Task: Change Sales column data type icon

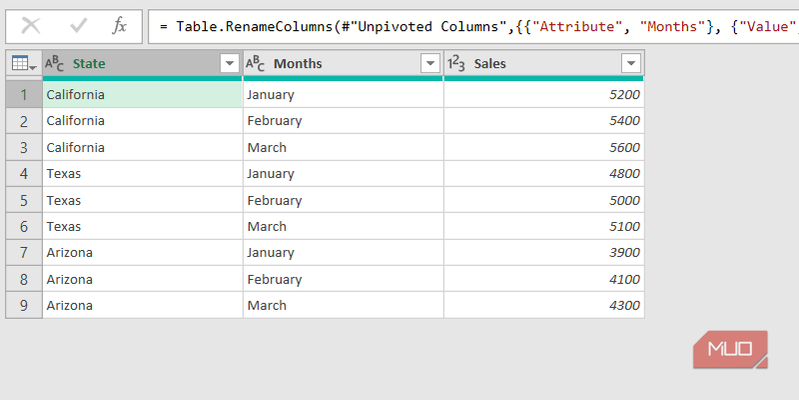Action: coord(456,64)
